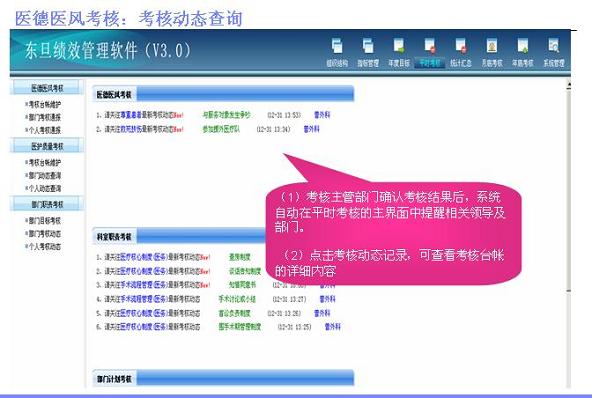Image resolution: width=592 pixels, height=398 pixels.
Task: Open the 统计汇总 toolbar icon
Action: 461,52
